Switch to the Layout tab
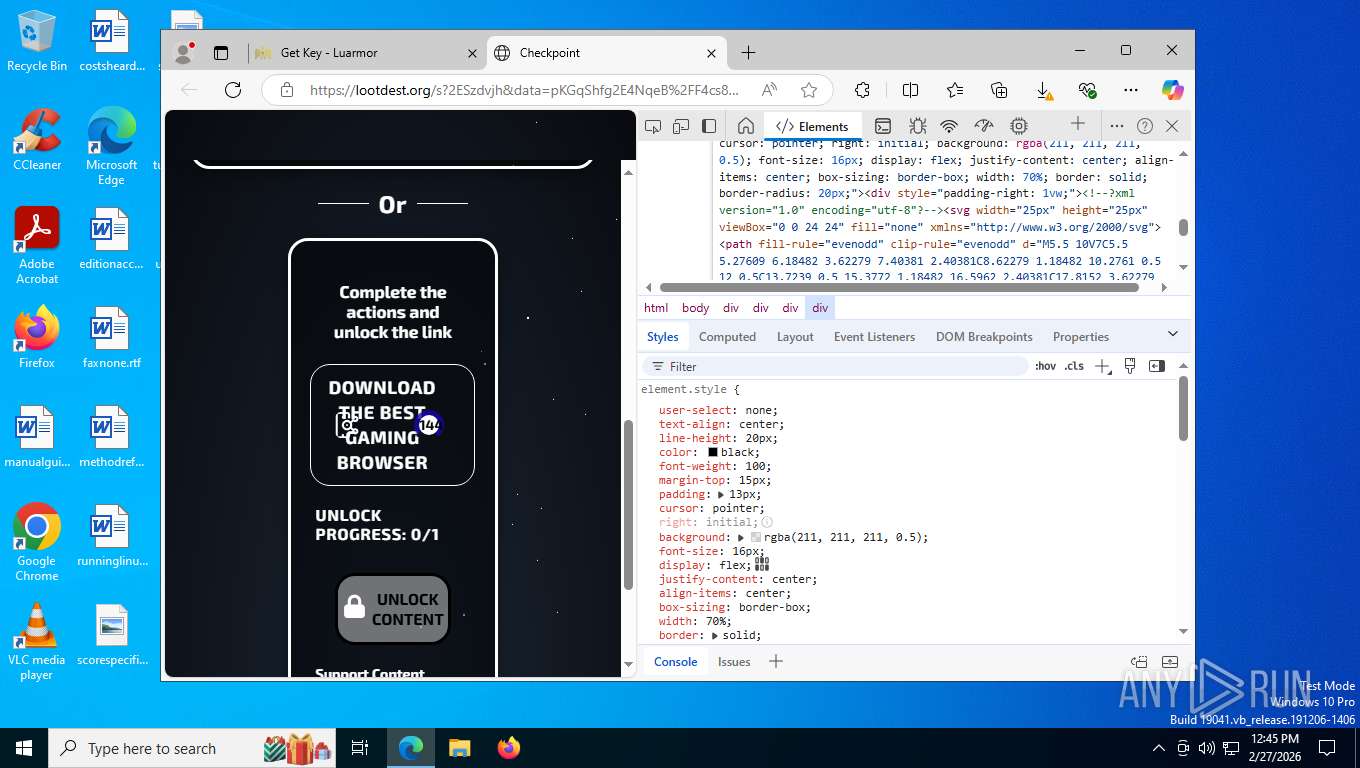Viewport: 1360px width, 768px height. tap(795, 337)
